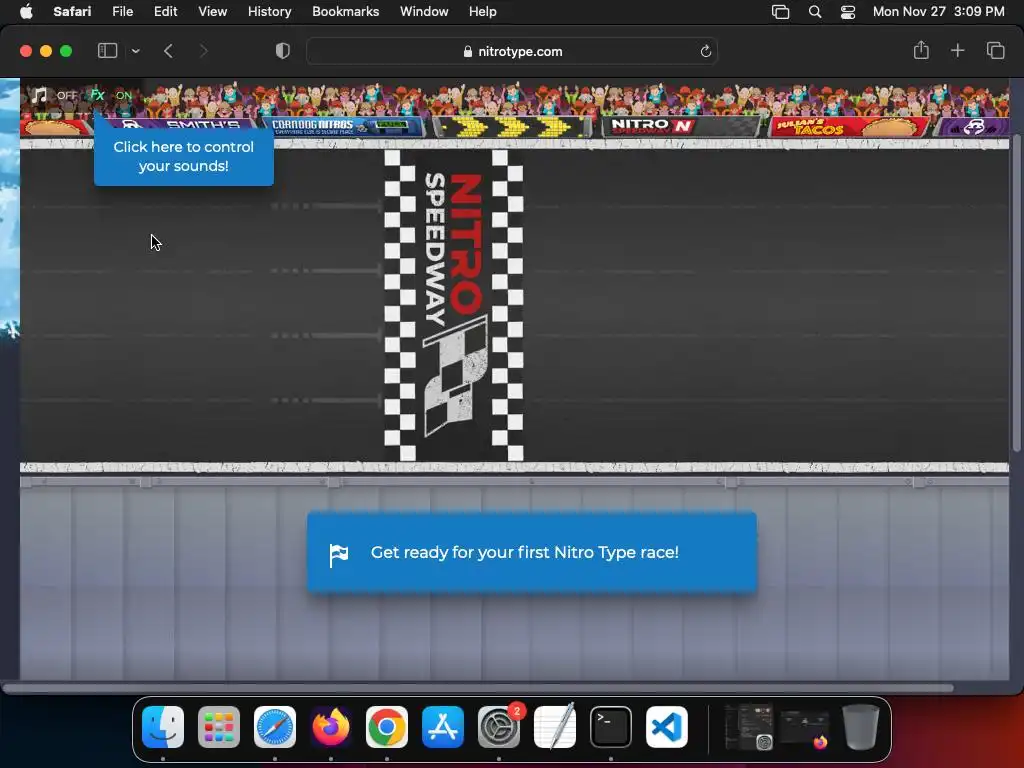This screenshot has width=1024, height=768.
Task: Open the Apple menu
Action: [26, 11]
